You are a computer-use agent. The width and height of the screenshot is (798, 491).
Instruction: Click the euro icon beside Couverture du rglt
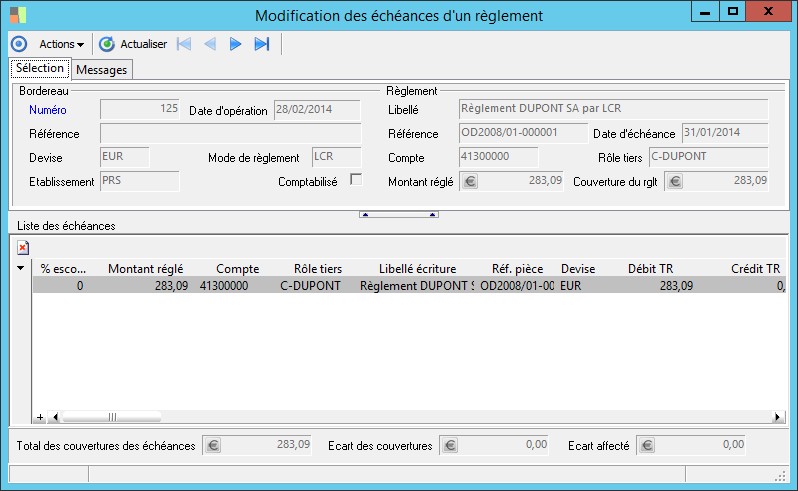point(675,182)
